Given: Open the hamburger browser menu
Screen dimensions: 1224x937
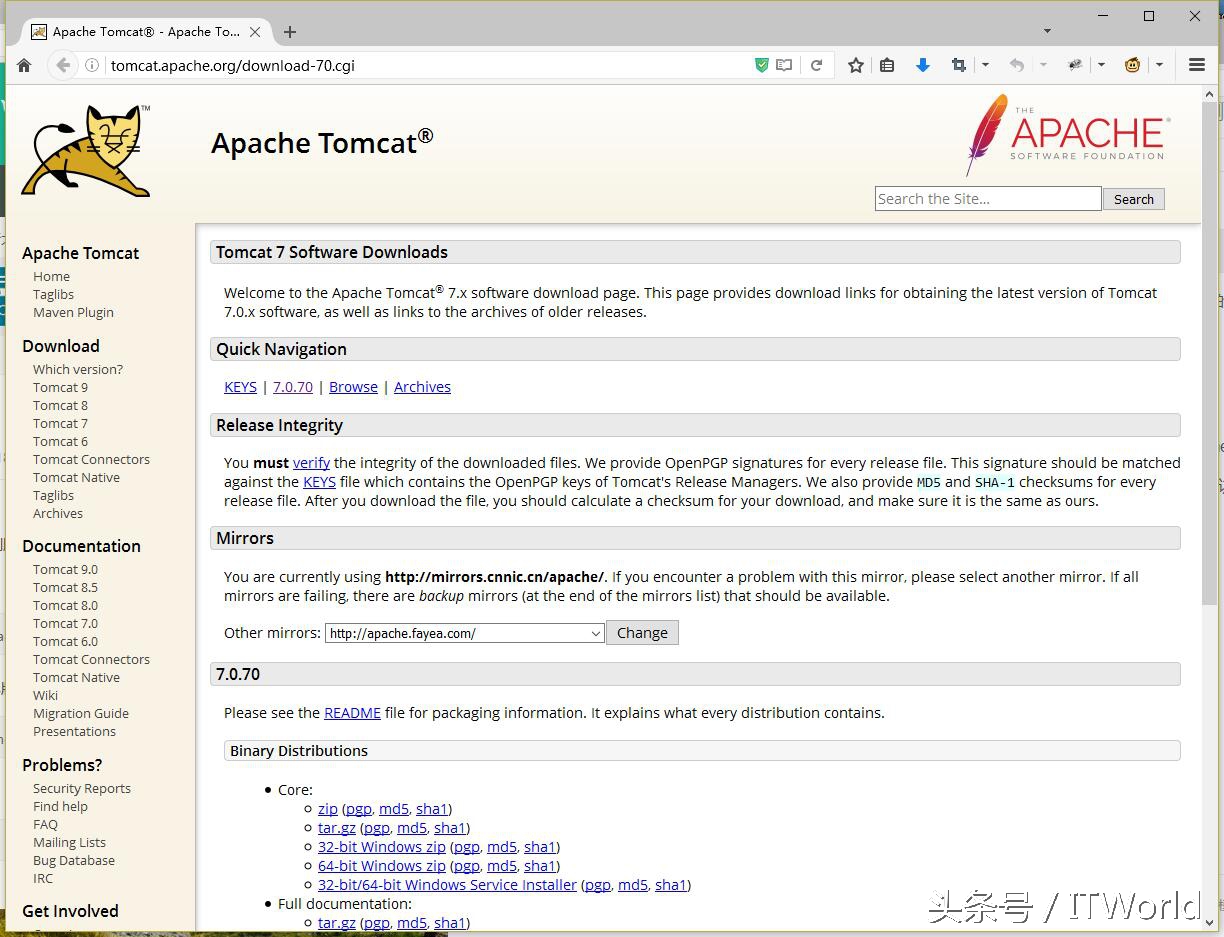Looking at the screenshot, I should [x=1197, y=65].
